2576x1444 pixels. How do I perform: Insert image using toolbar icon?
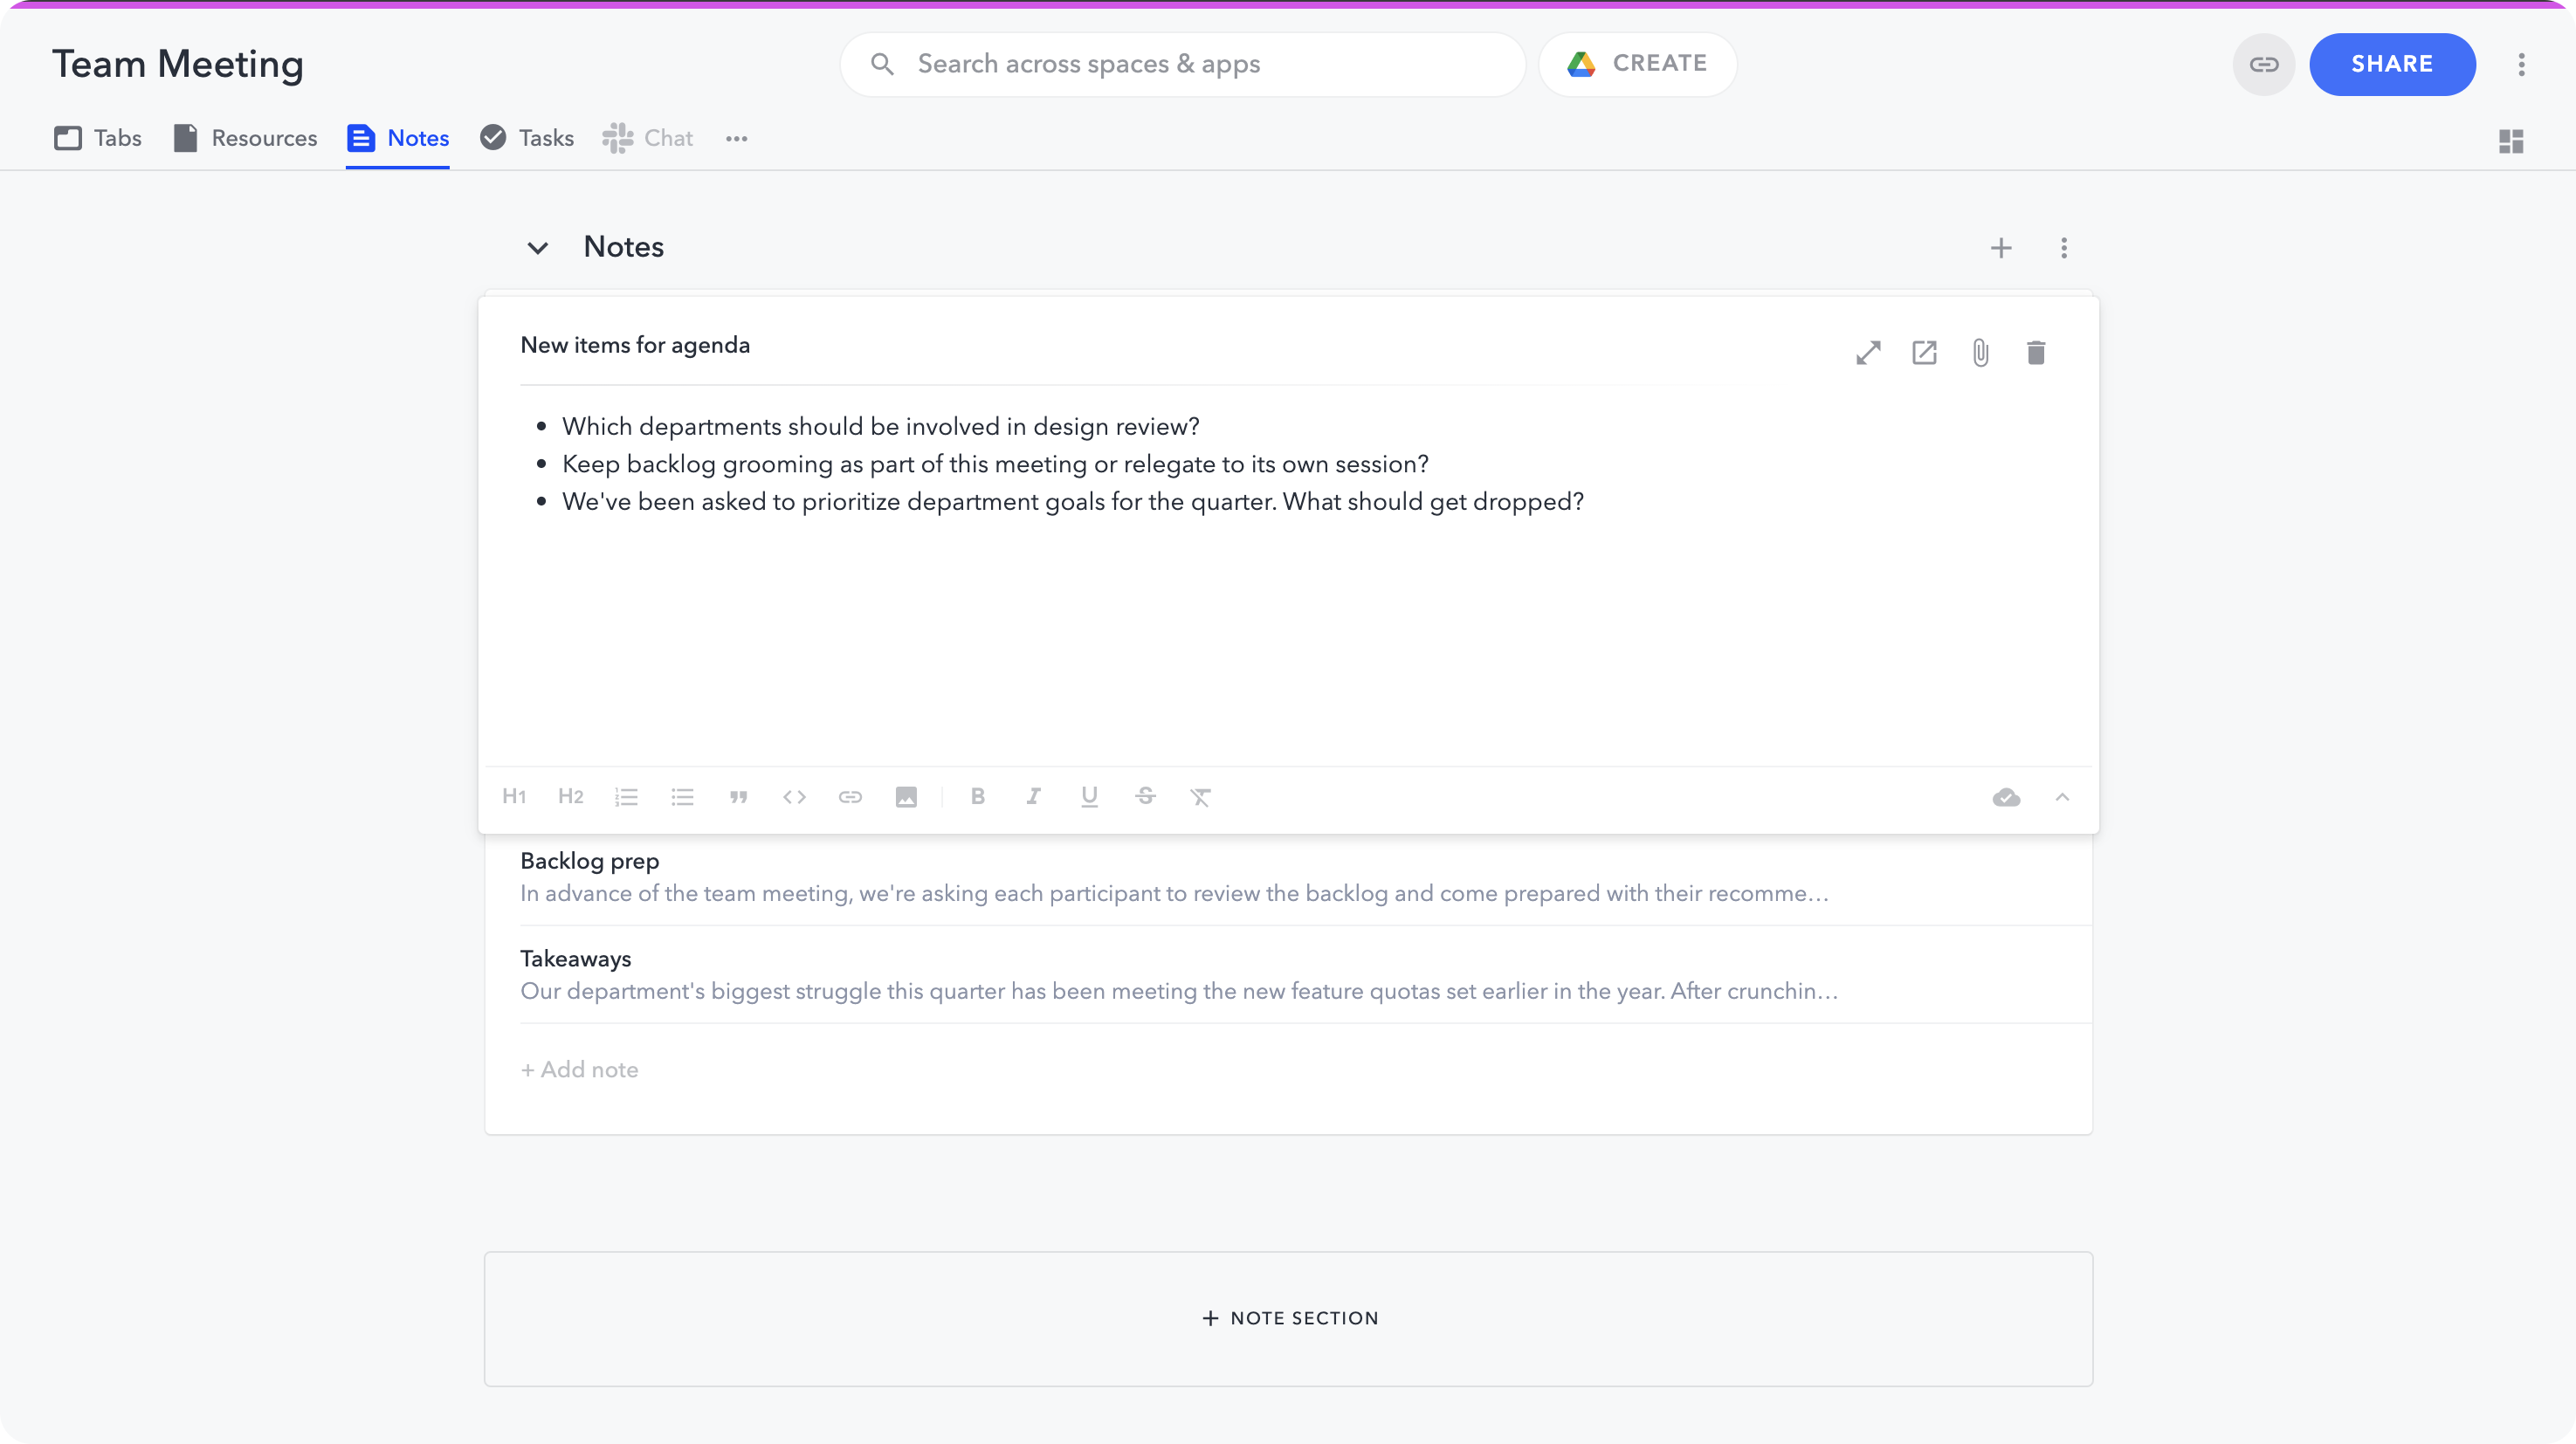coord(906,797)
